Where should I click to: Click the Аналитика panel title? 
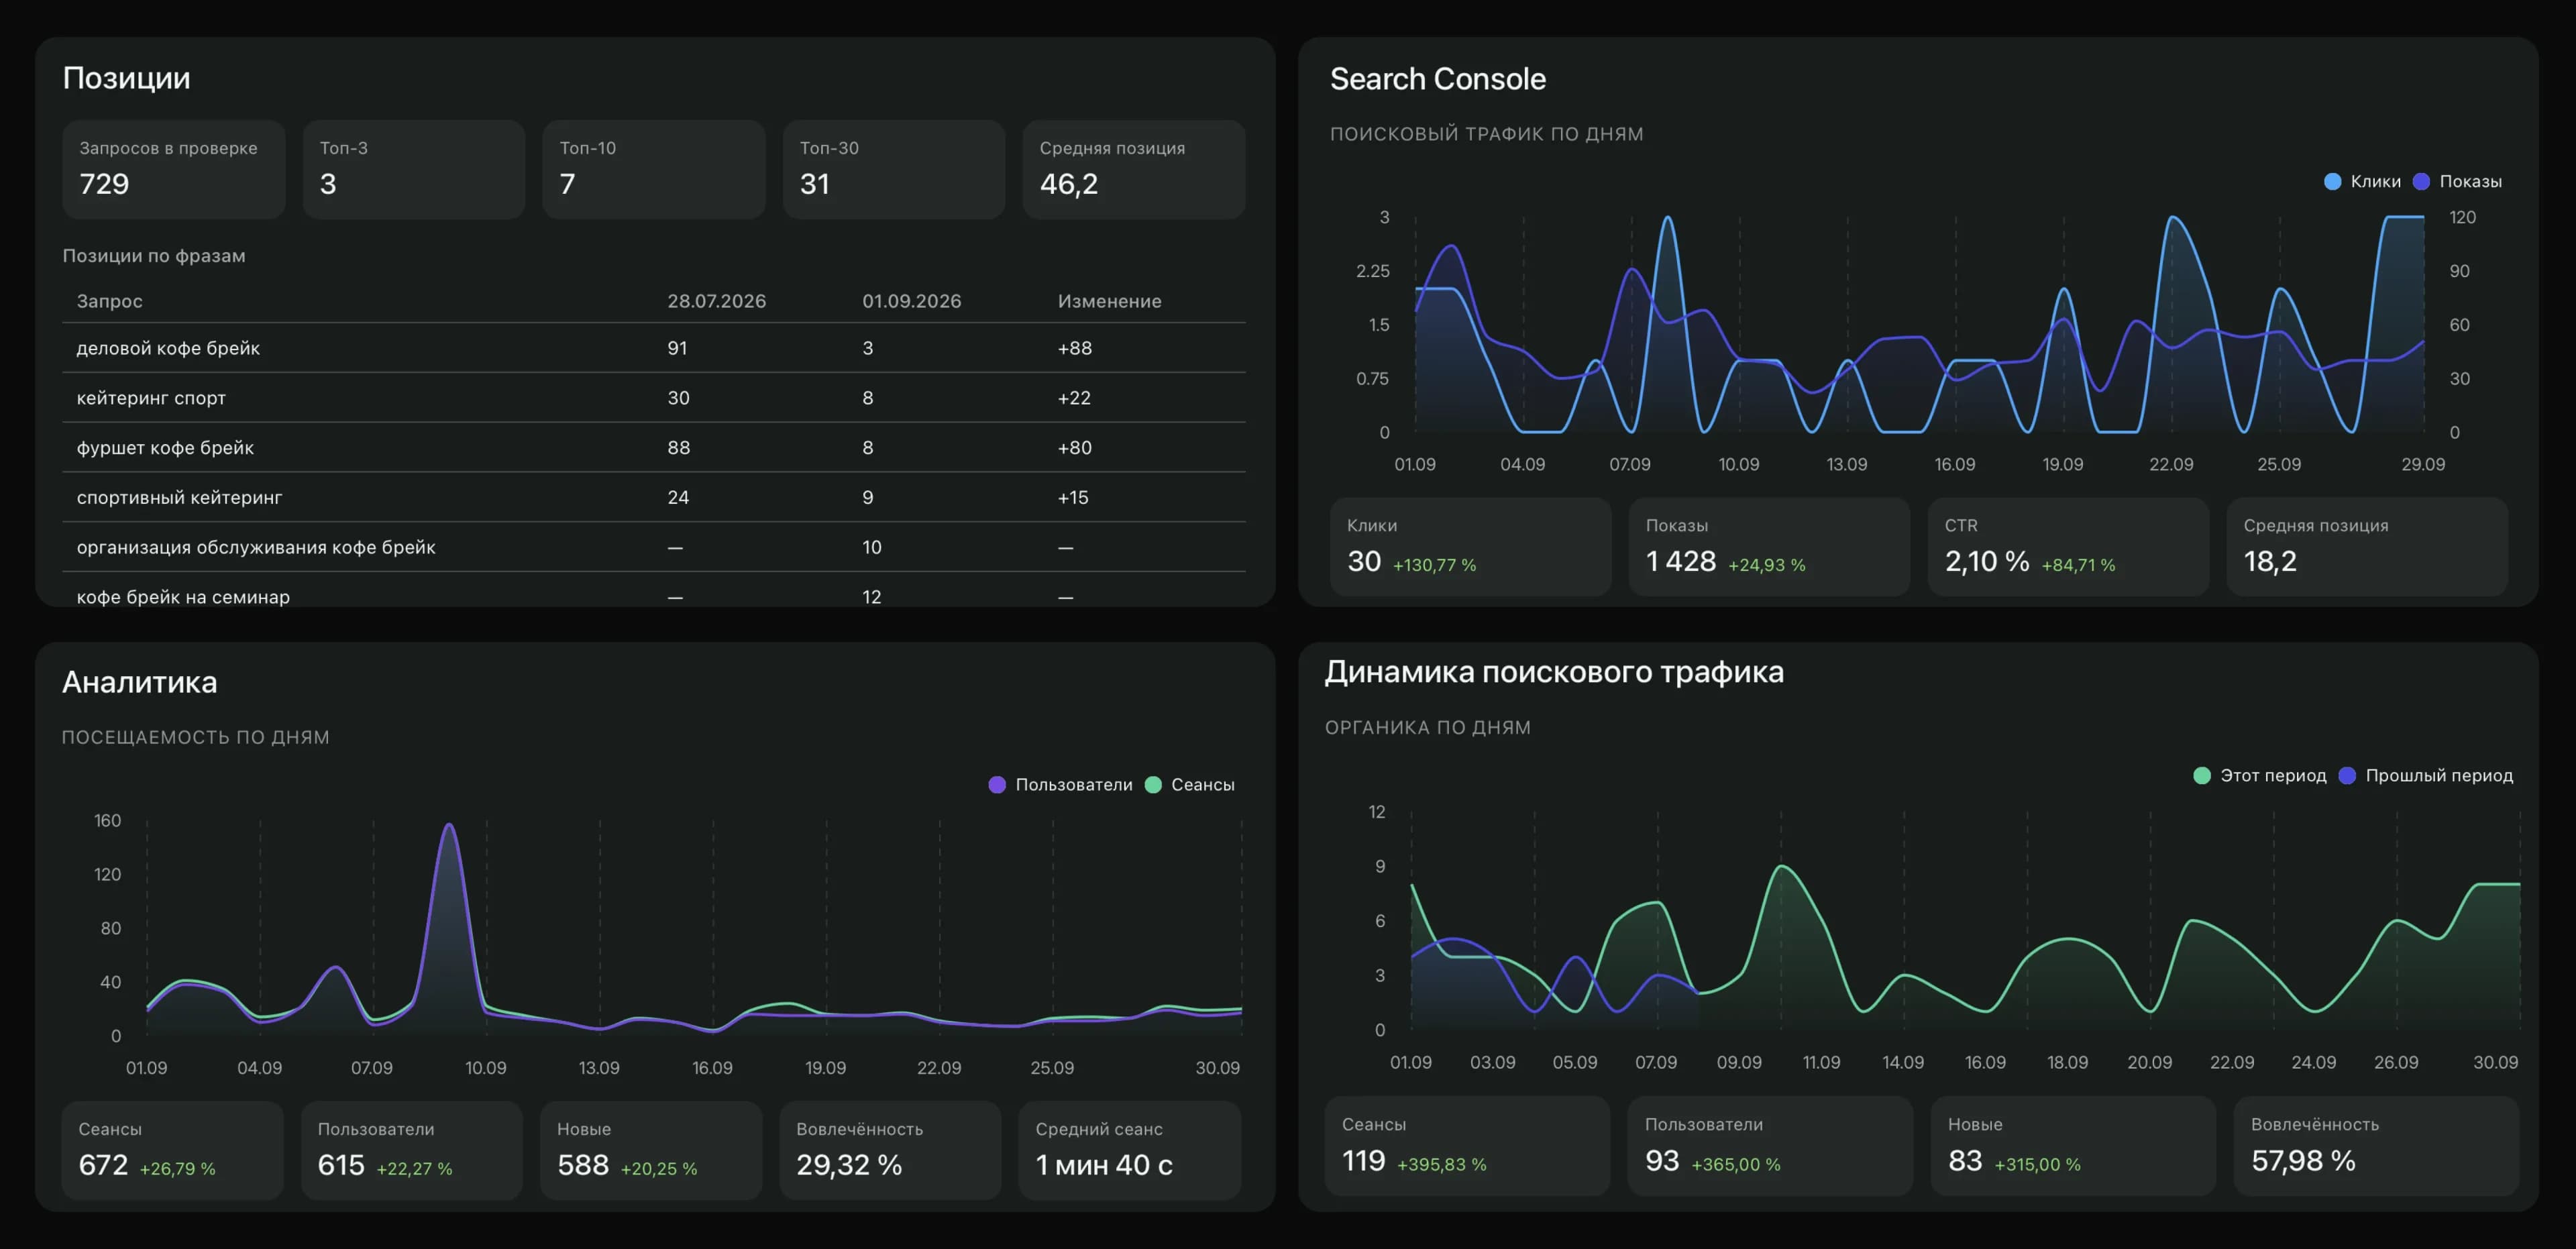(140, 682)
